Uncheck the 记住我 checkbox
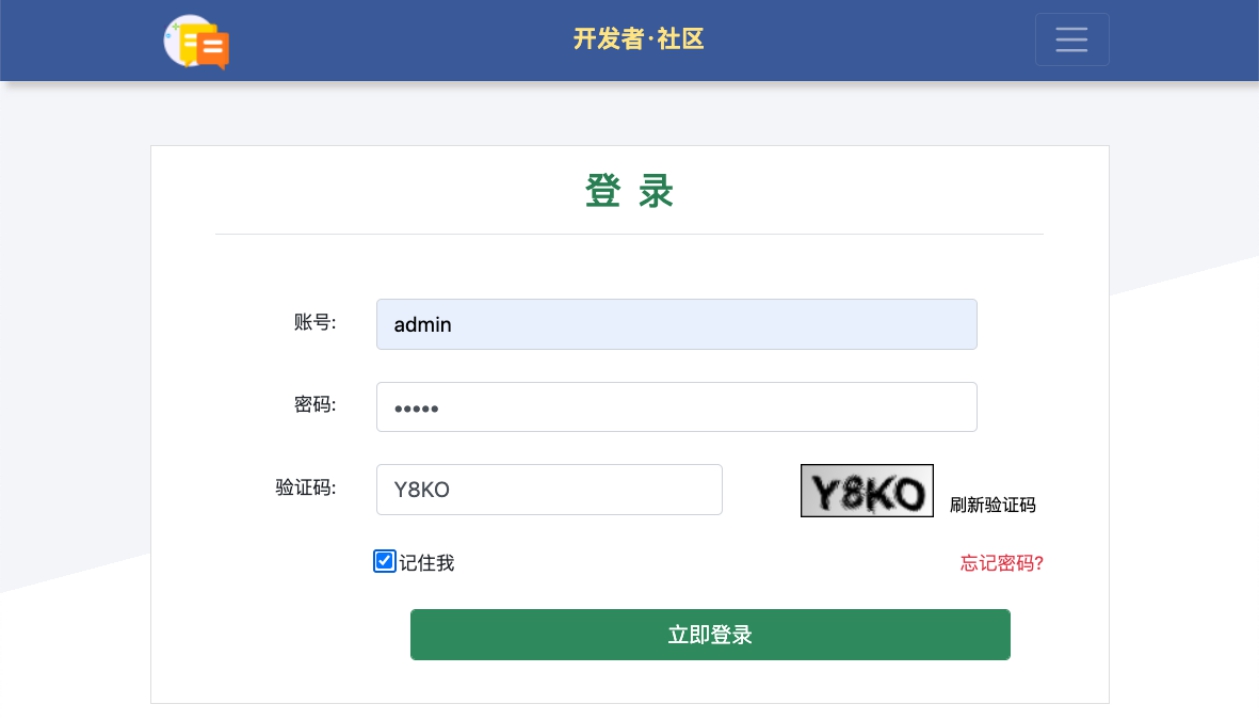Screen dimensions: 1259x720 (385, 561)
